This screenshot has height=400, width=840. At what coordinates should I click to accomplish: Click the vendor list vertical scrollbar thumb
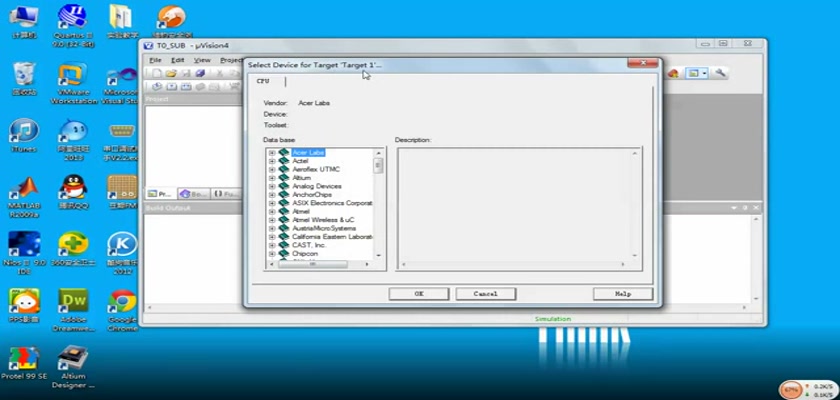click(378, 165)
